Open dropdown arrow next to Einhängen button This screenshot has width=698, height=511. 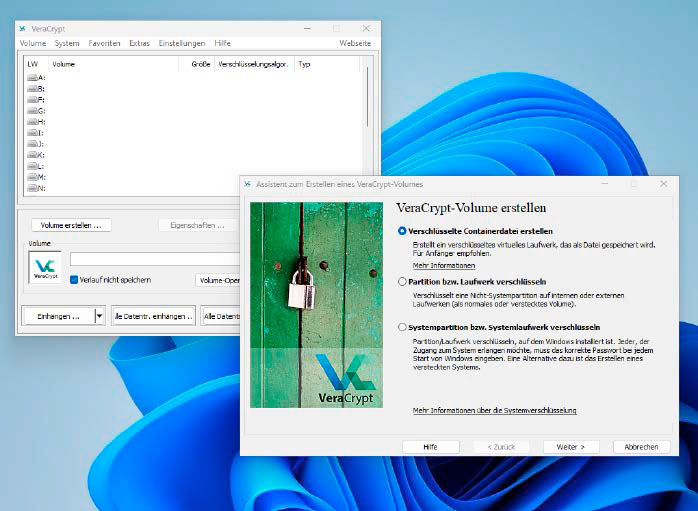tap(100, 316)
